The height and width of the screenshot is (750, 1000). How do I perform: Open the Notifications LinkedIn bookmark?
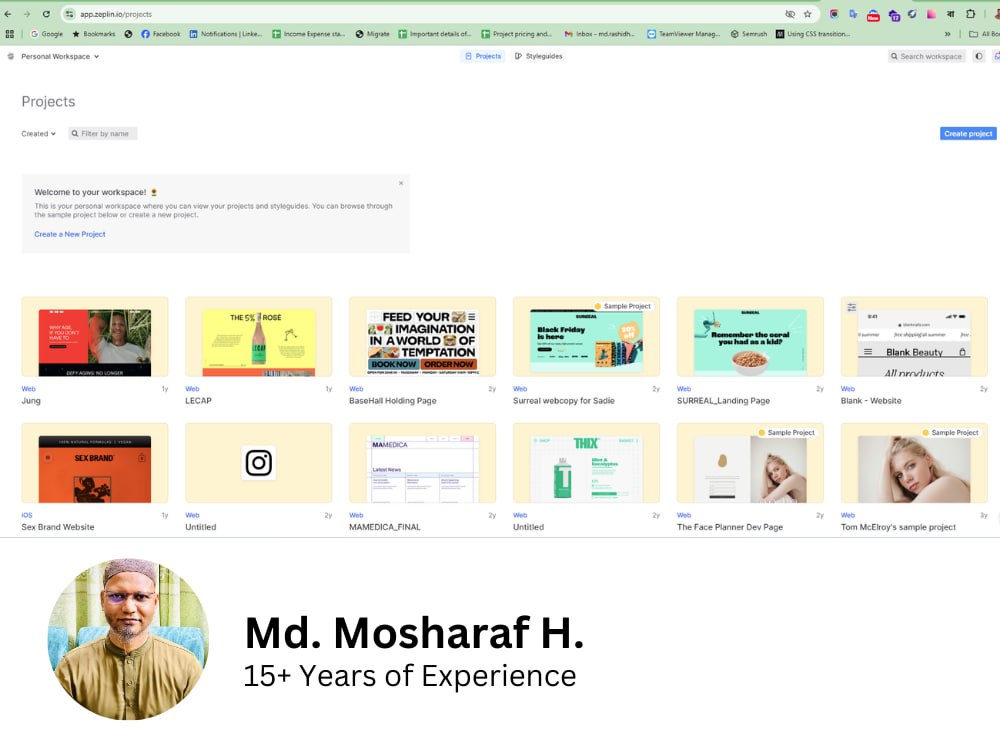[226, 34]
